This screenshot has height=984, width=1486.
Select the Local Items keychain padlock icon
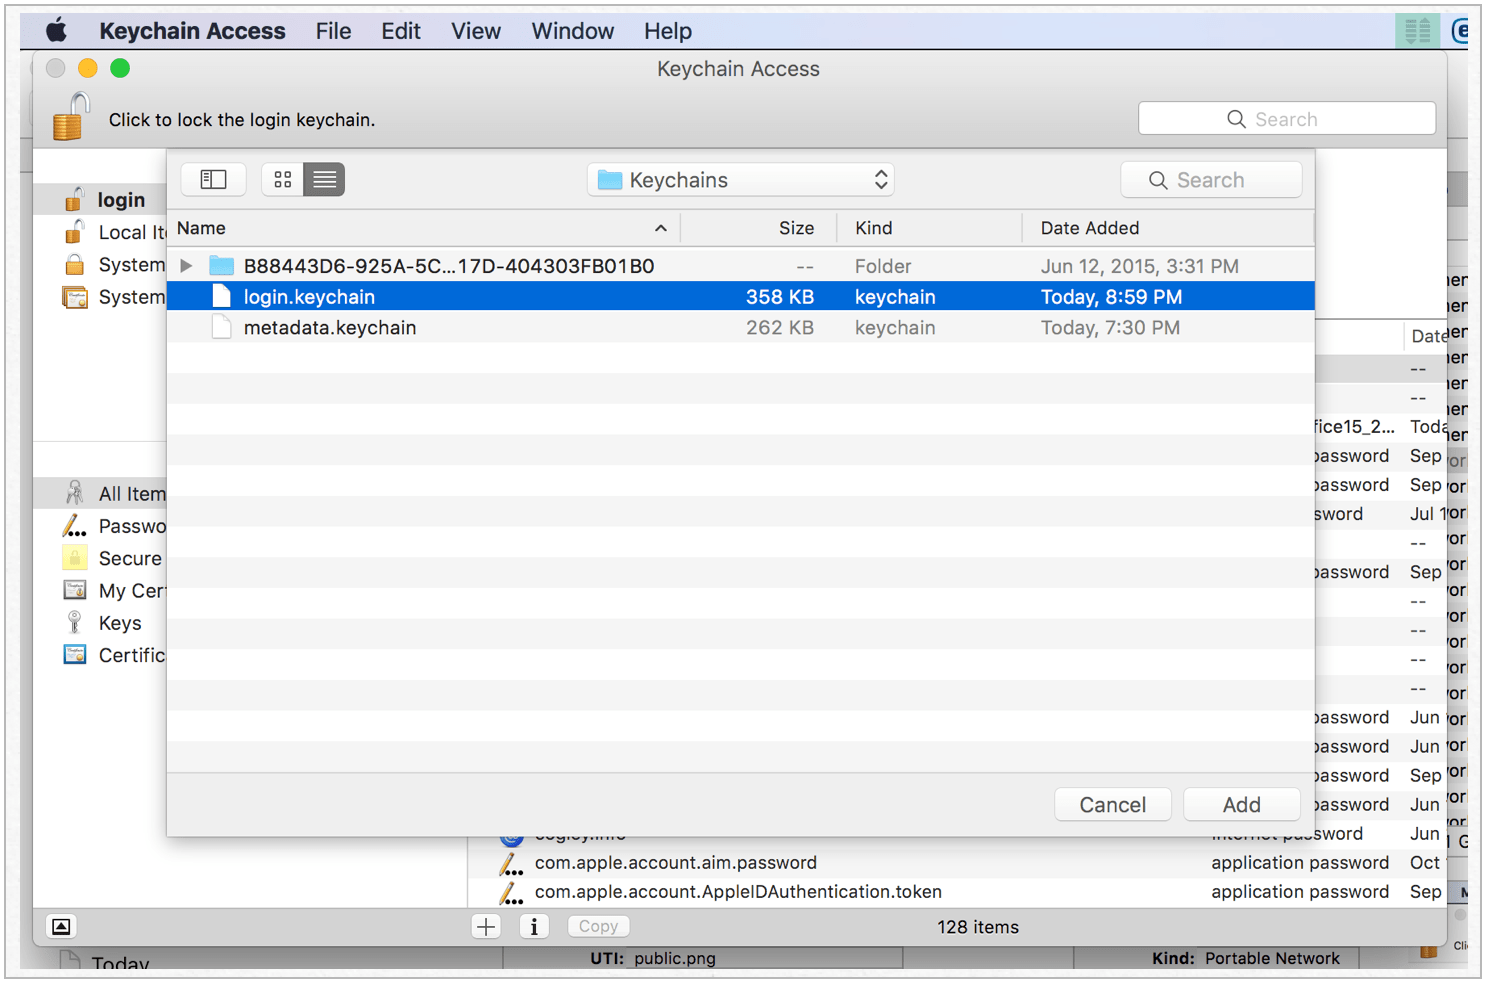click(x=74, y=232)
